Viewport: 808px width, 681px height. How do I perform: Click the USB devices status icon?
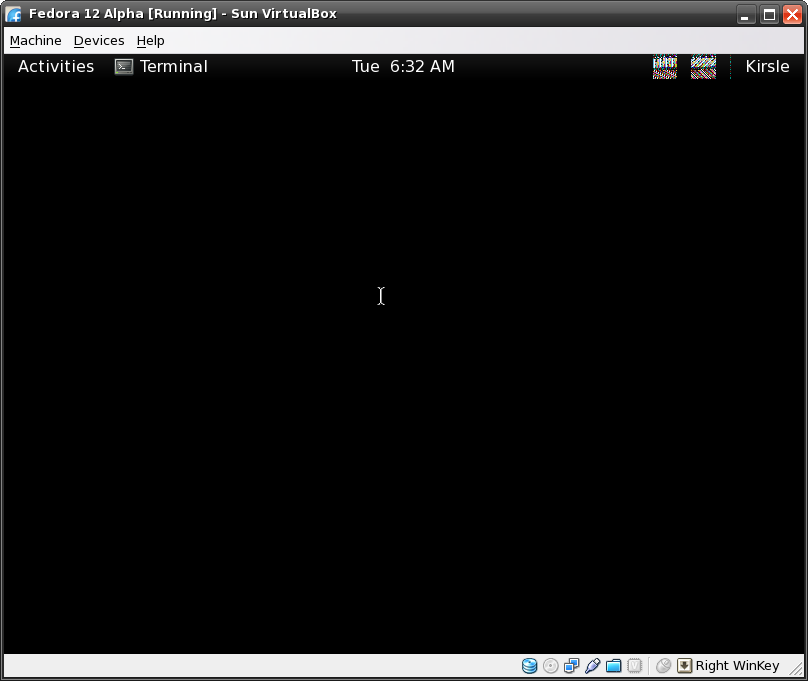click(x=593, y=666)
